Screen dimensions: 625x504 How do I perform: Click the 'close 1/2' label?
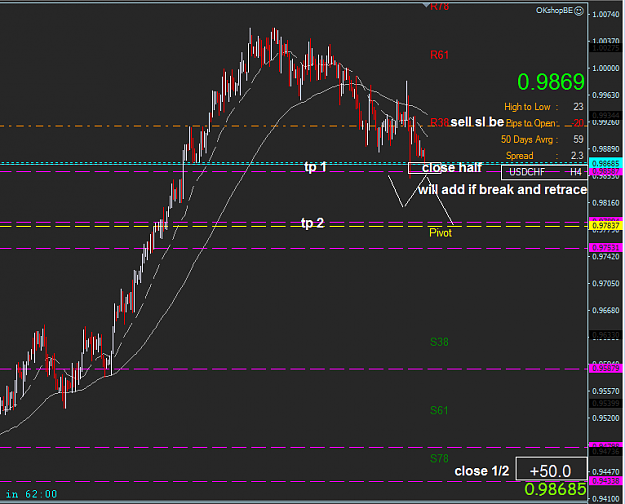(482, 471)
